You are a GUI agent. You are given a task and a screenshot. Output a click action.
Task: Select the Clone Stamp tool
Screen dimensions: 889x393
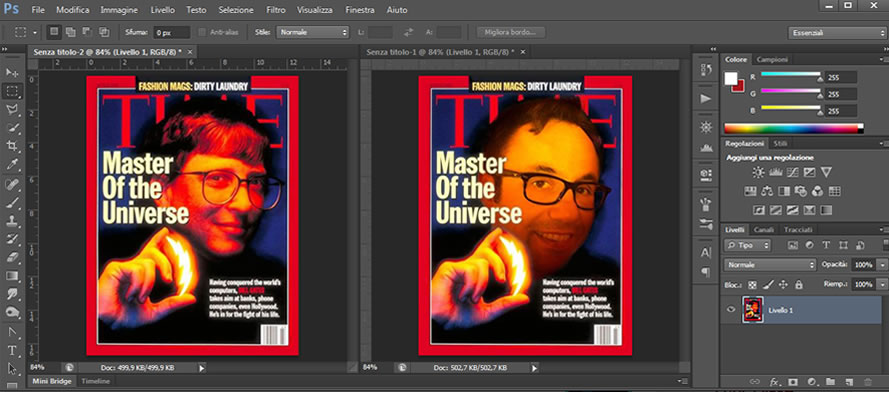(12, 221)
